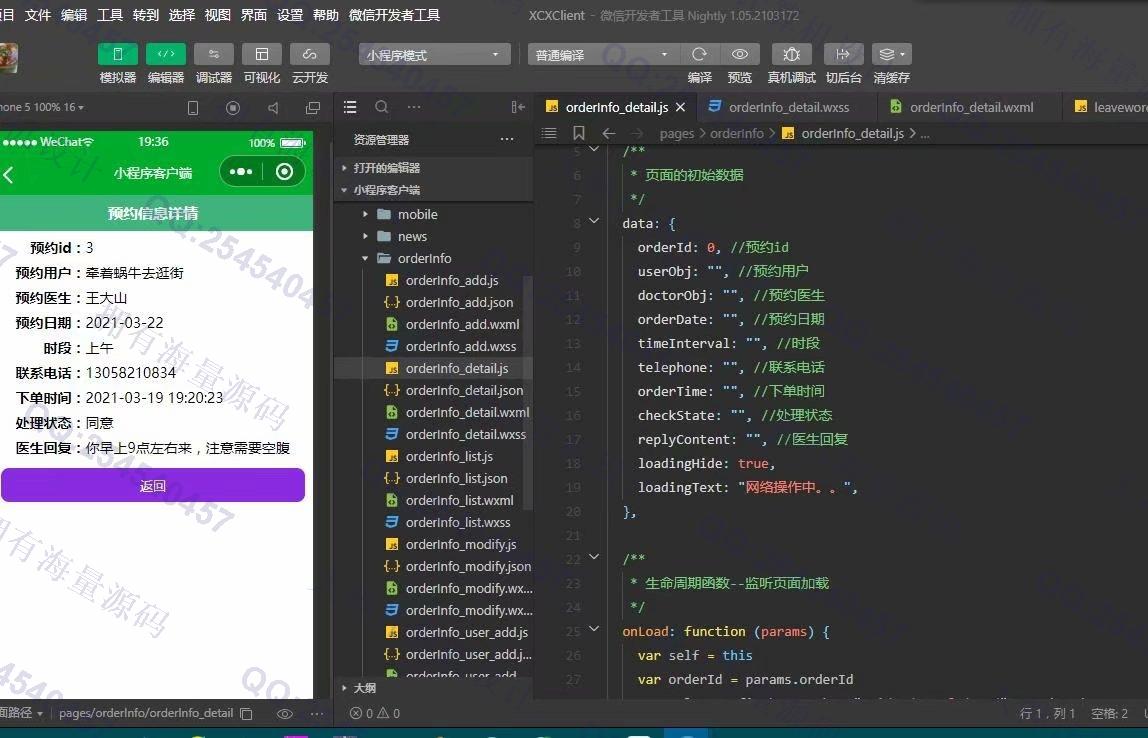Open the 工具 menu
The width and height of the screenshot is (1148, 738).
point(110,15)
